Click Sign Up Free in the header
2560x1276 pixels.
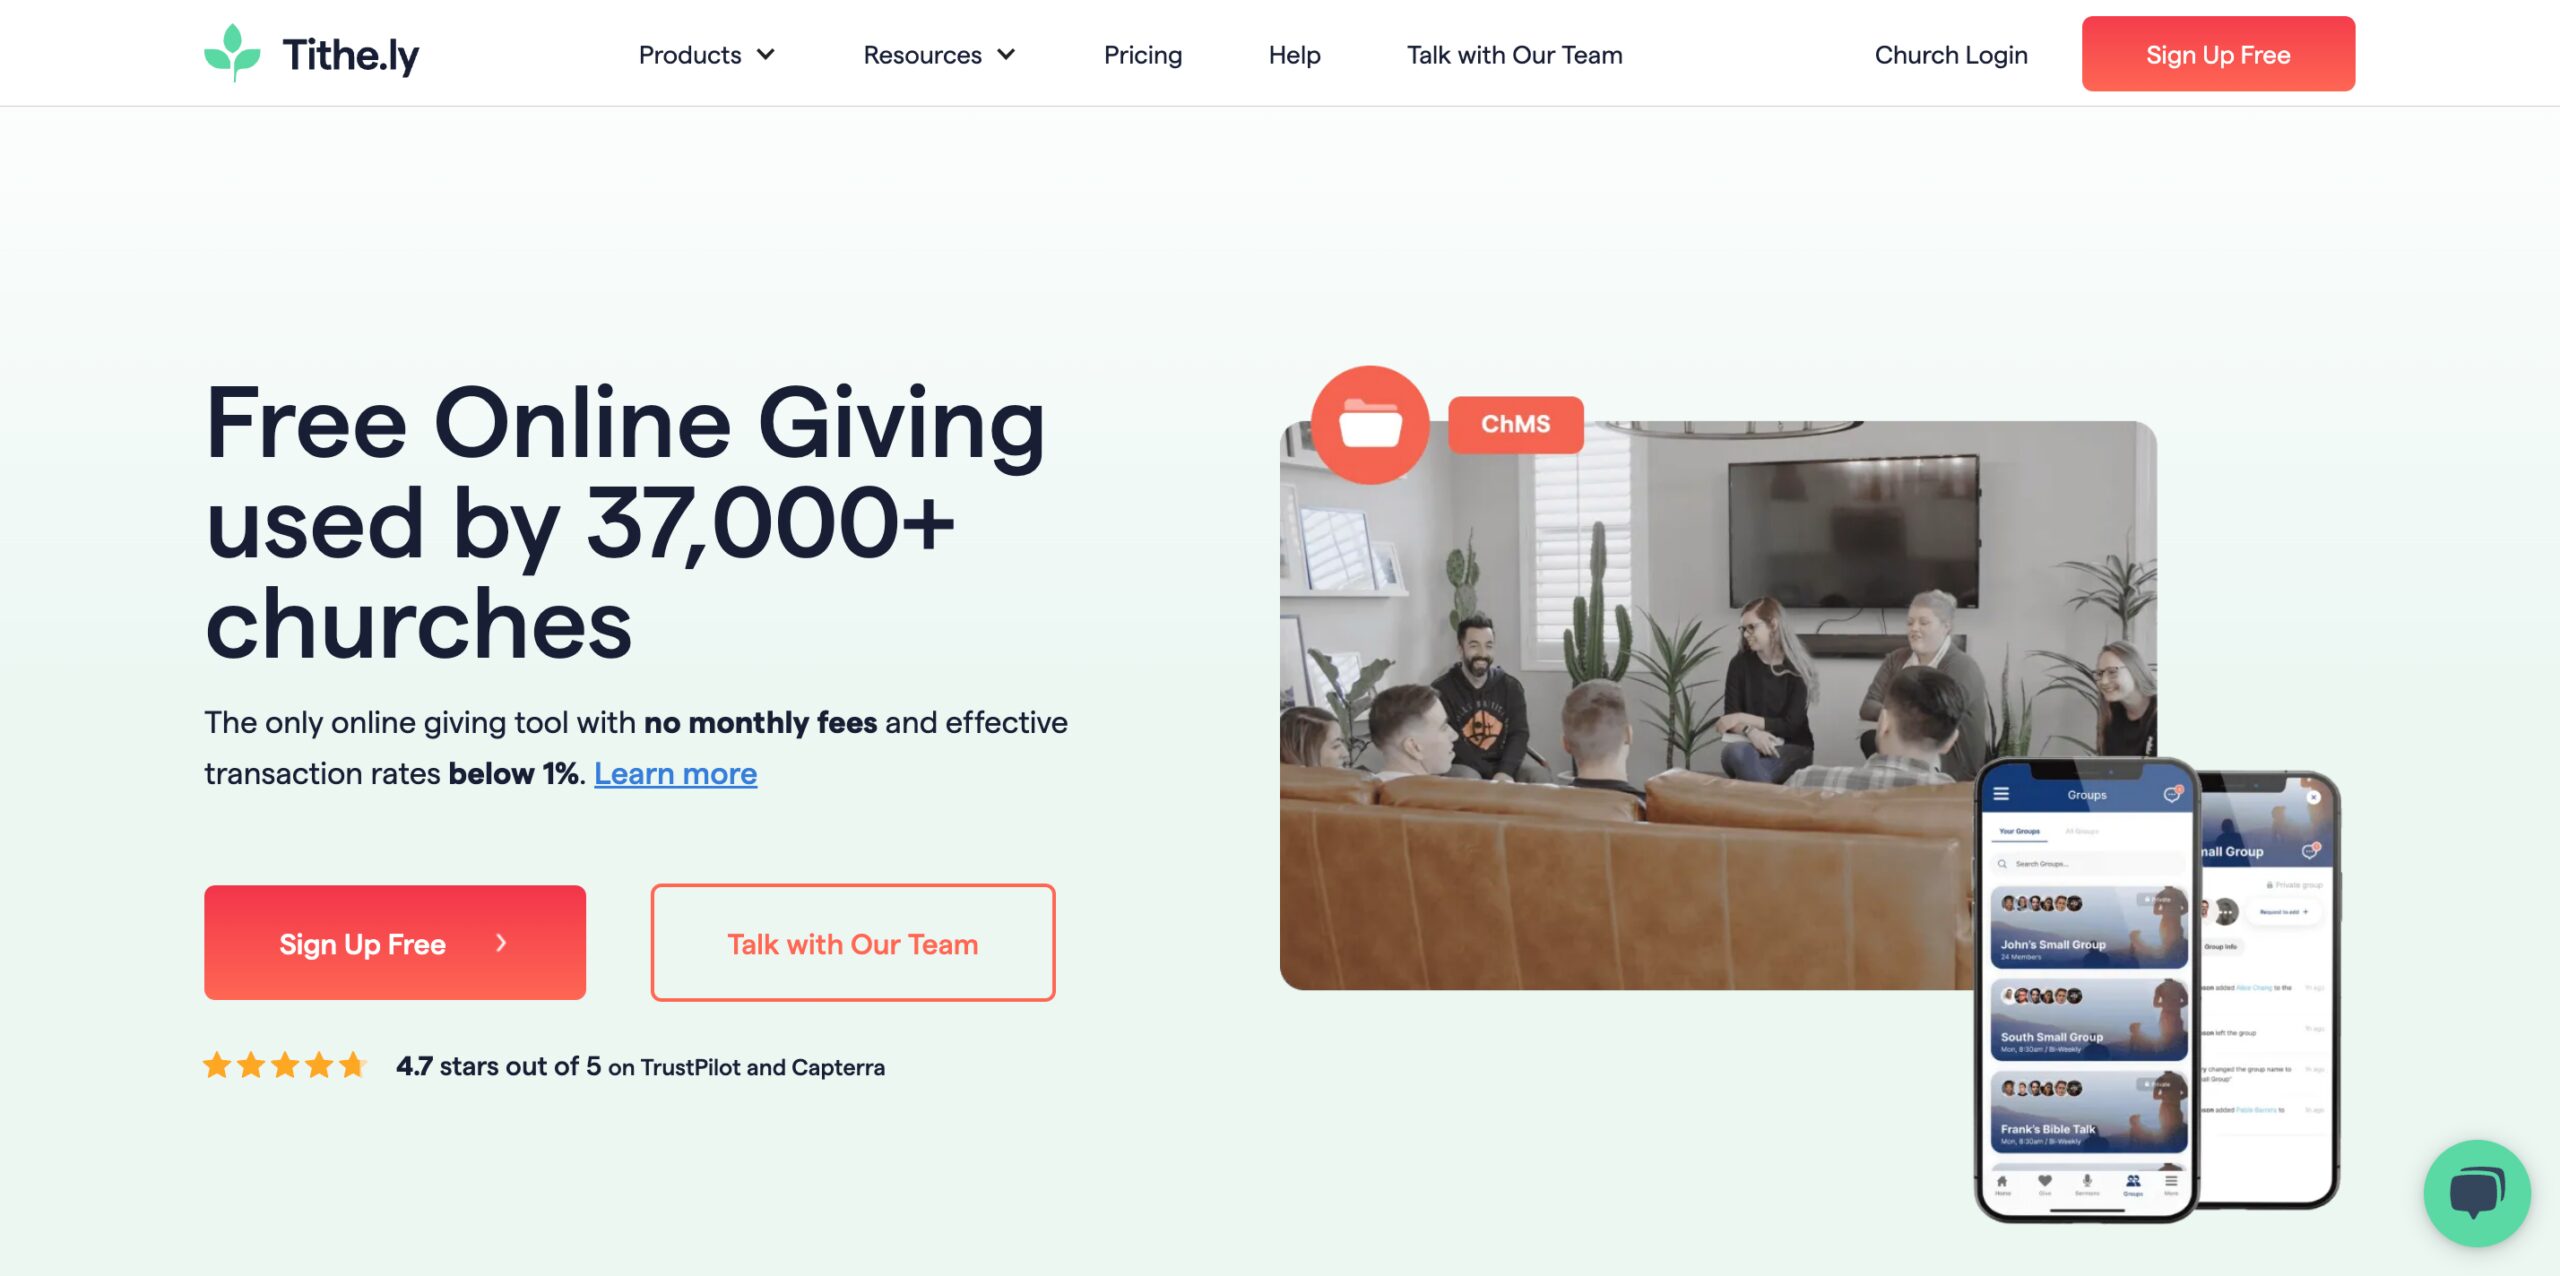[2217, 54]
